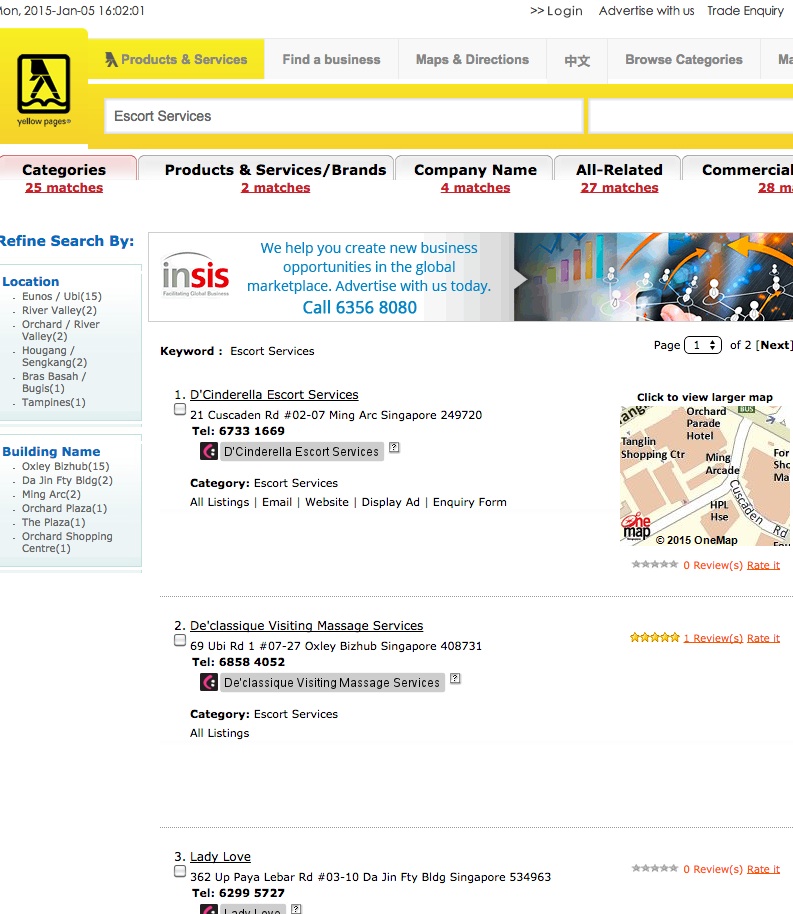
Task: Filter by Hougang / Sengkang(2)
Action: click(54, 356)
